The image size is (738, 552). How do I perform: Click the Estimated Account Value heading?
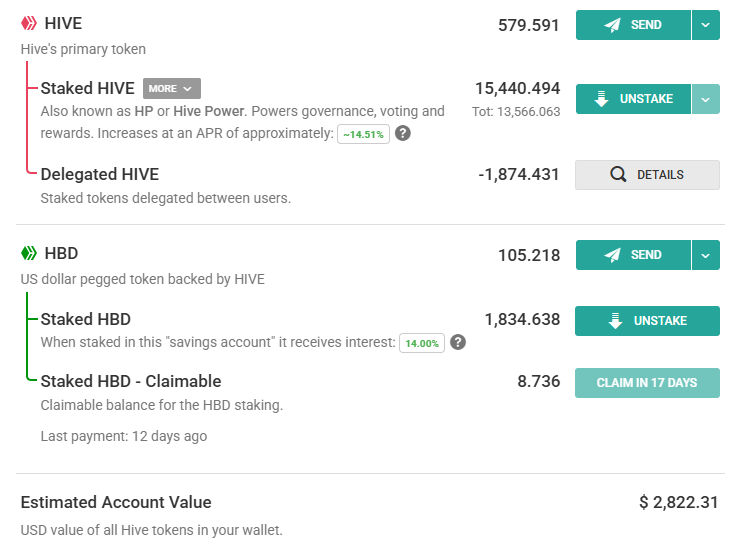pos(116,502)
